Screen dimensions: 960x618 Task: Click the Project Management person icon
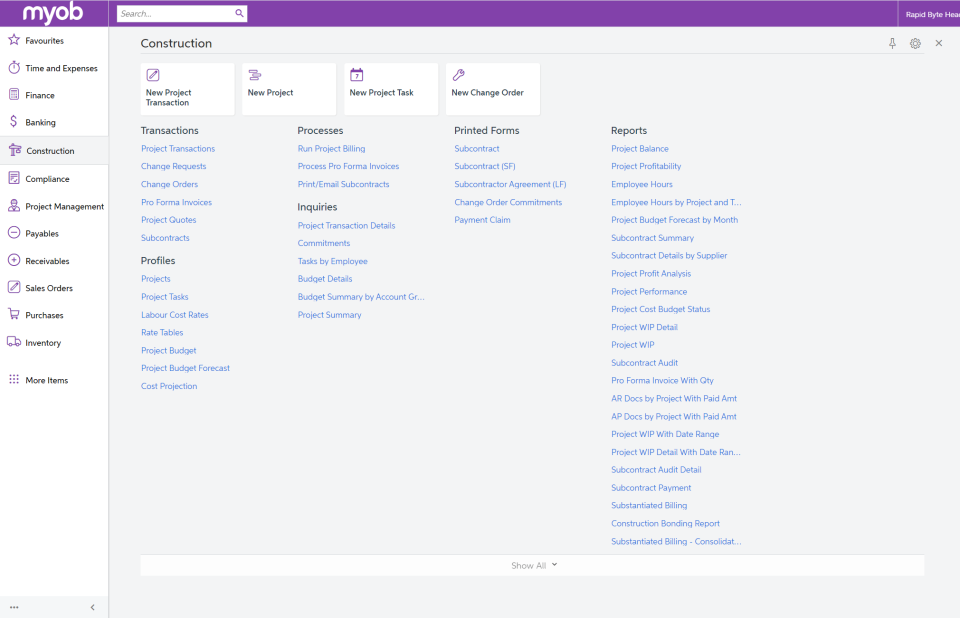pyautogui.click(x=14, y=206)
